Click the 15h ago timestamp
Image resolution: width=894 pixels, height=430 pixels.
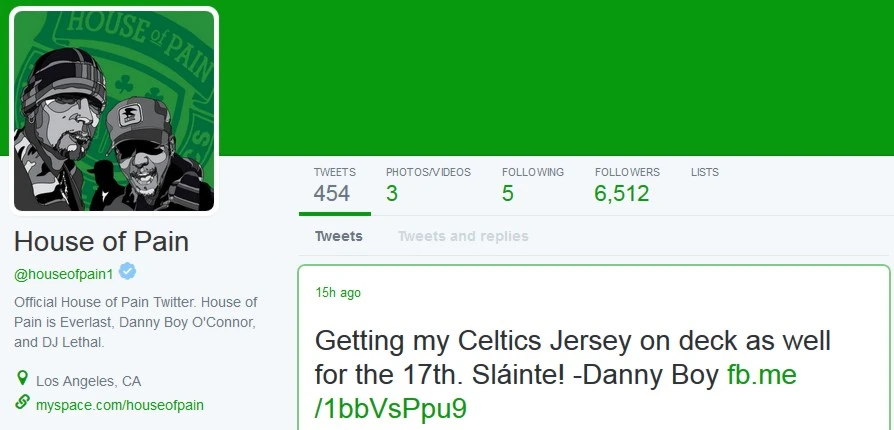tap(338, 293)
